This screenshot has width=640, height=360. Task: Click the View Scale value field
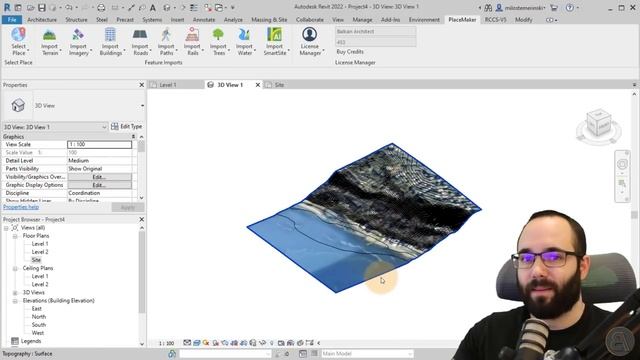100,144
